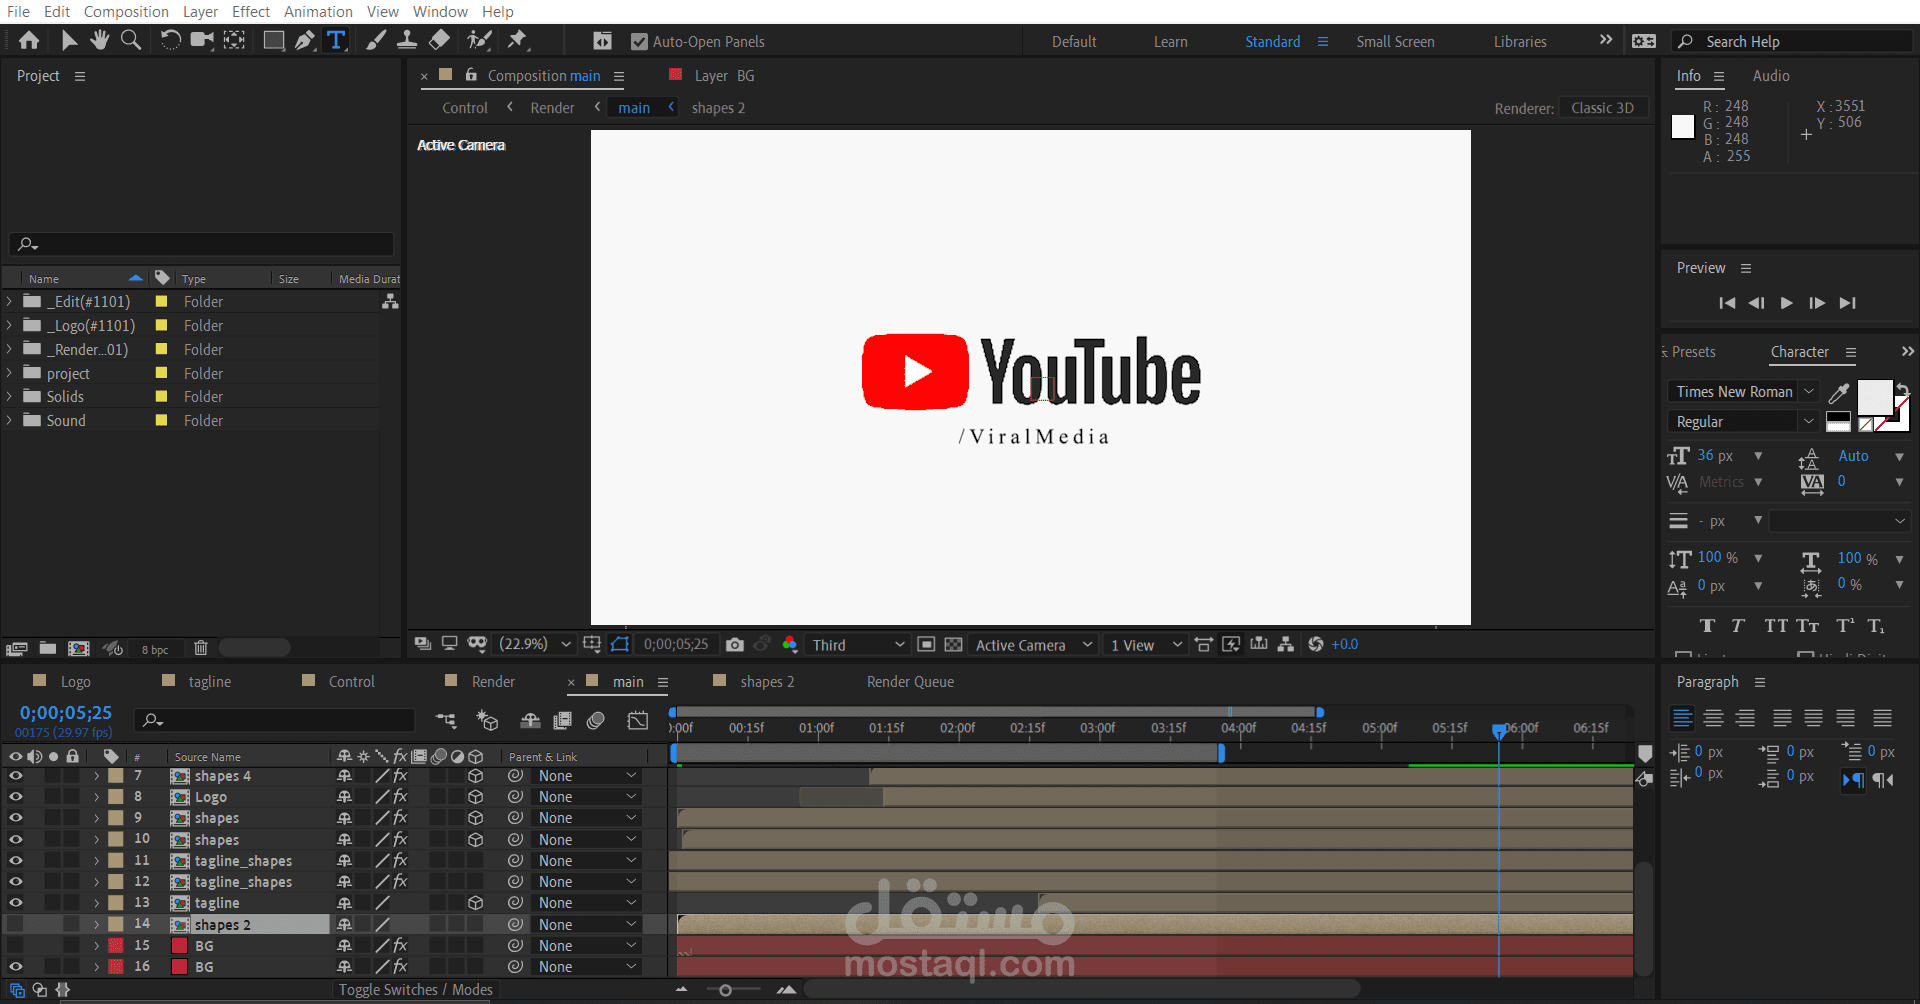This screenshot has width=1920, height=1004.
Task: Click the timeline current time 0;00;05;25
Action: tap(66, 713)
